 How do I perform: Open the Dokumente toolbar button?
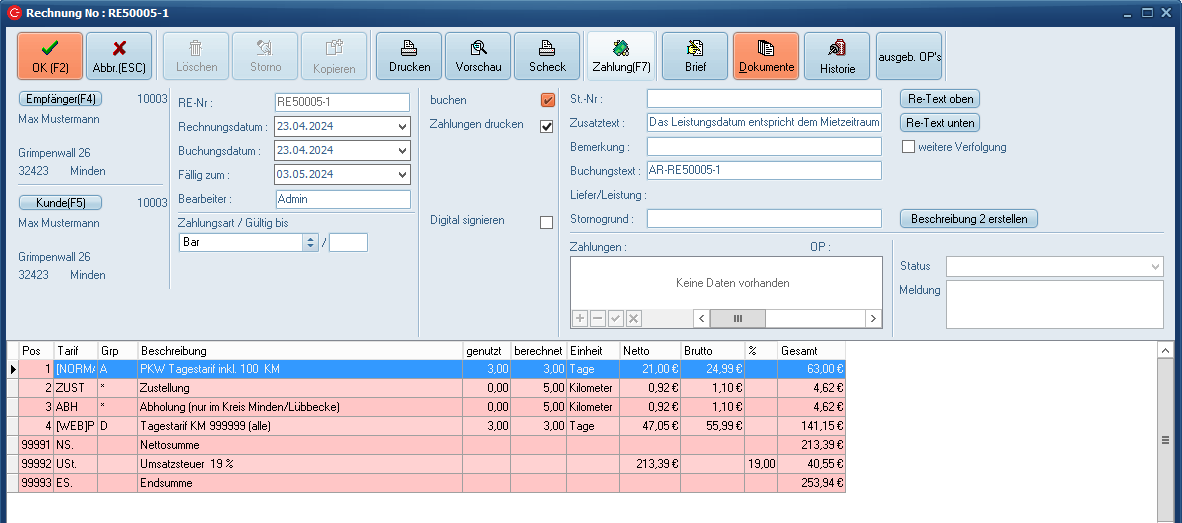click(766, 56)
